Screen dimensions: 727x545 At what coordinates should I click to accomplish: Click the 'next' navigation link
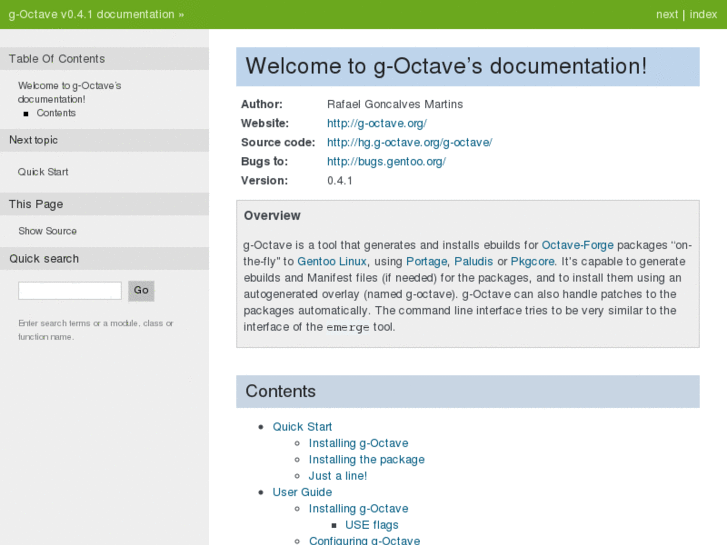pyautogui.click(x=667, y=14)
